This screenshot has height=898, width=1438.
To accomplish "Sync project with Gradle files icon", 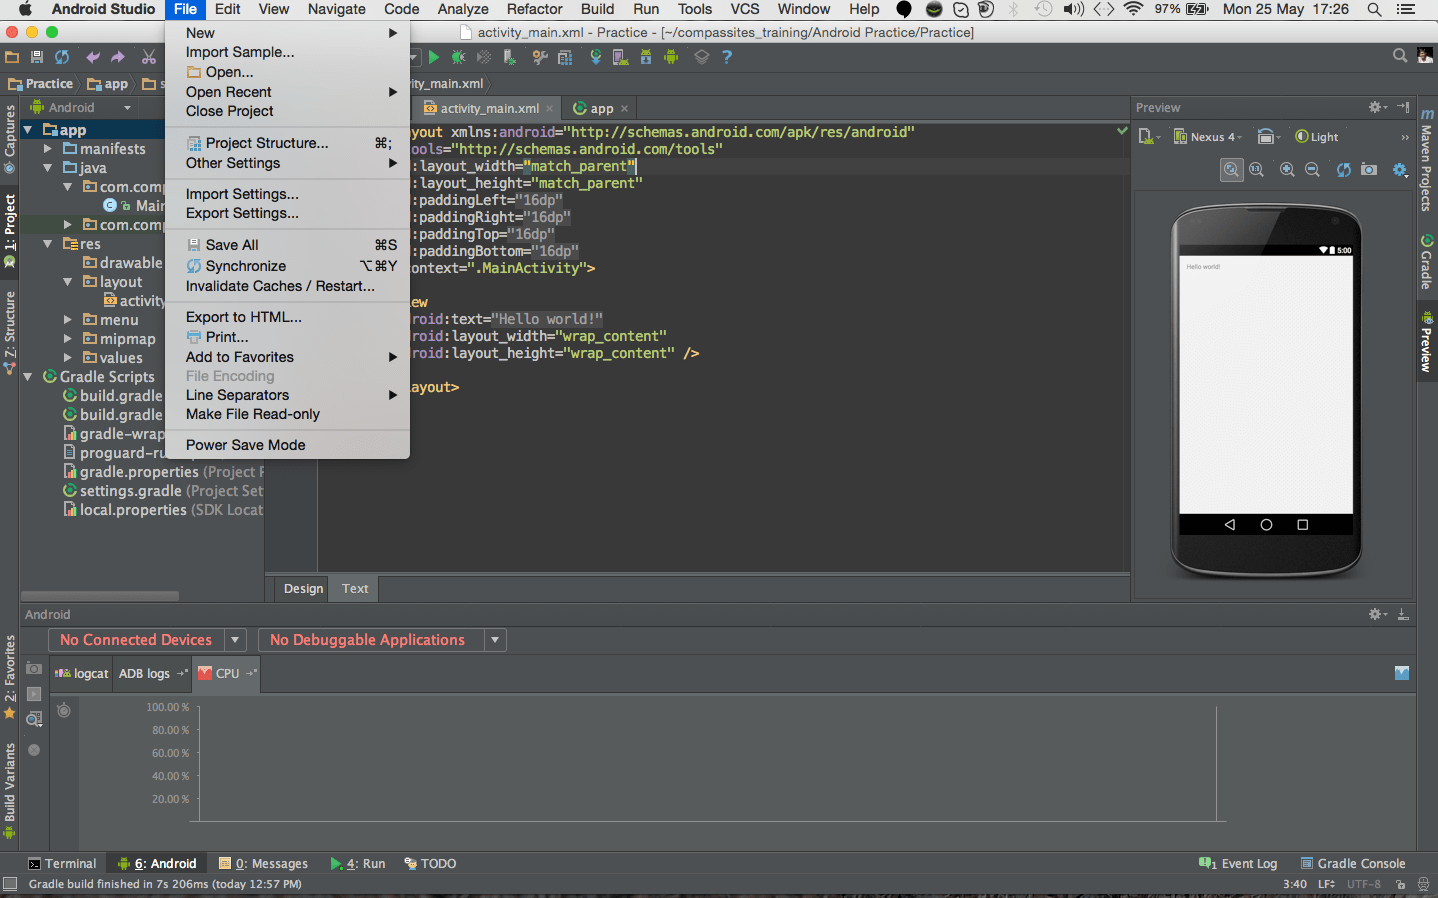I will (596, 57).
